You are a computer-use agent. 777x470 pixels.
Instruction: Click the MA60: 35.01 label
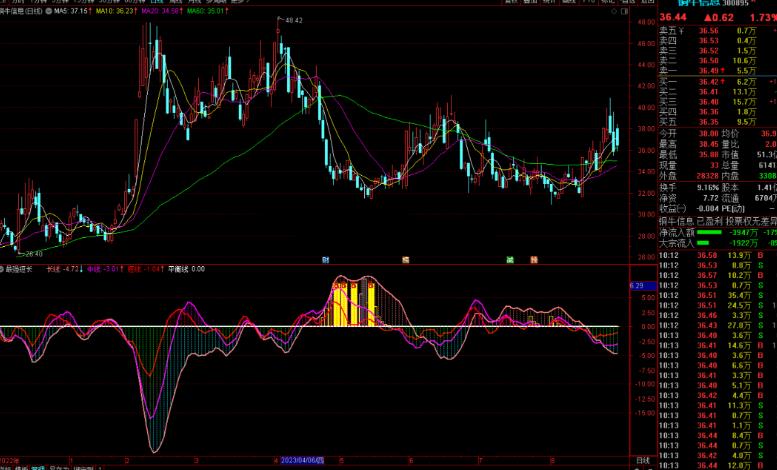[x=207, y=10]
